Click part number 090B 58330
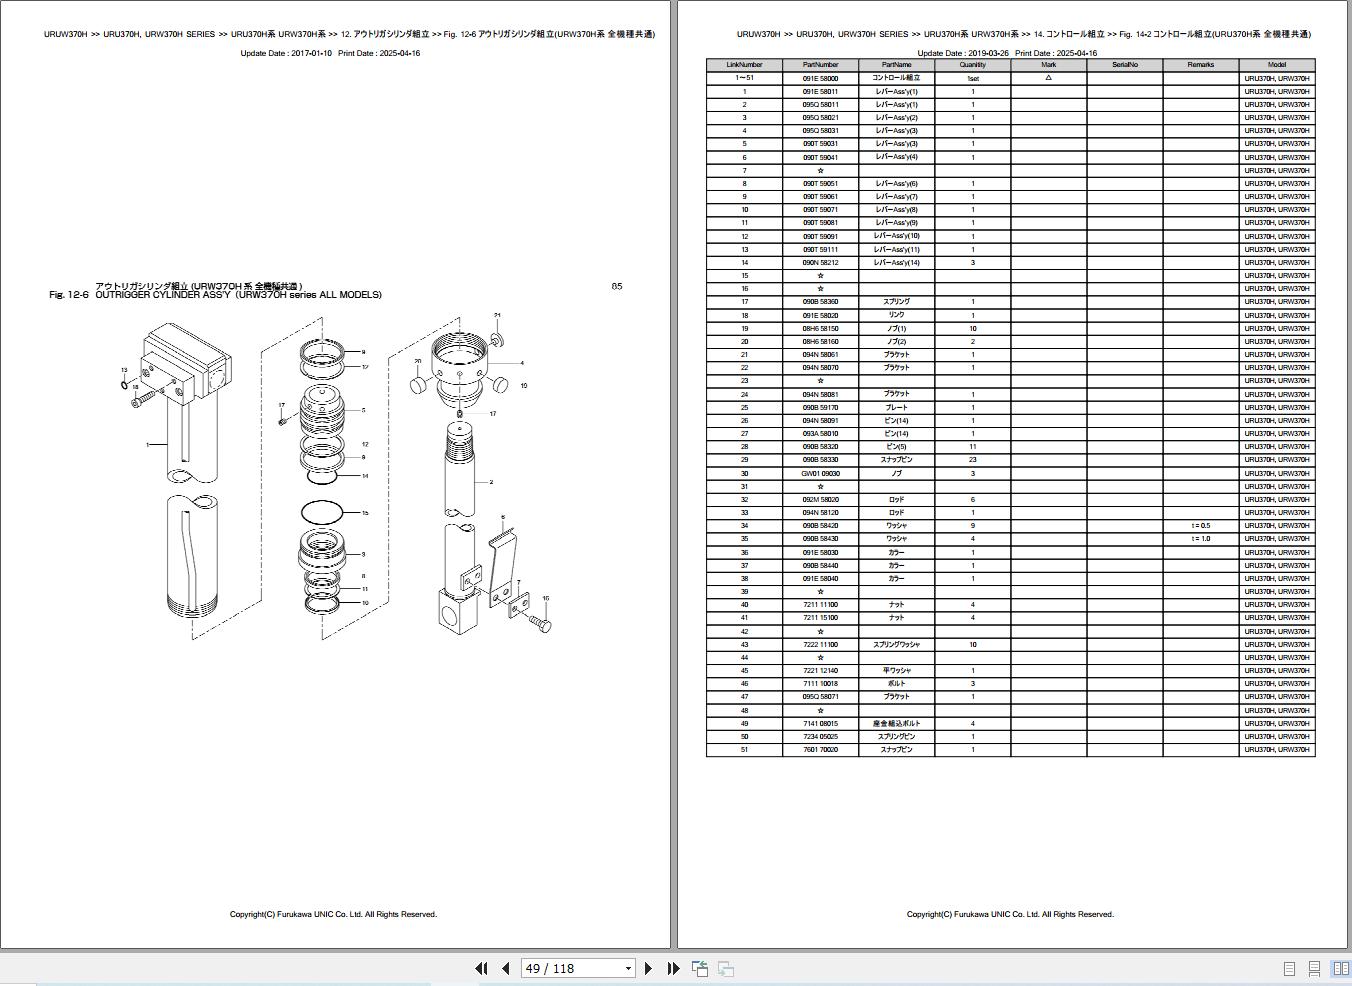Image resolution: width=1352 pixels, height=986 pixels. tap(820, 460)
